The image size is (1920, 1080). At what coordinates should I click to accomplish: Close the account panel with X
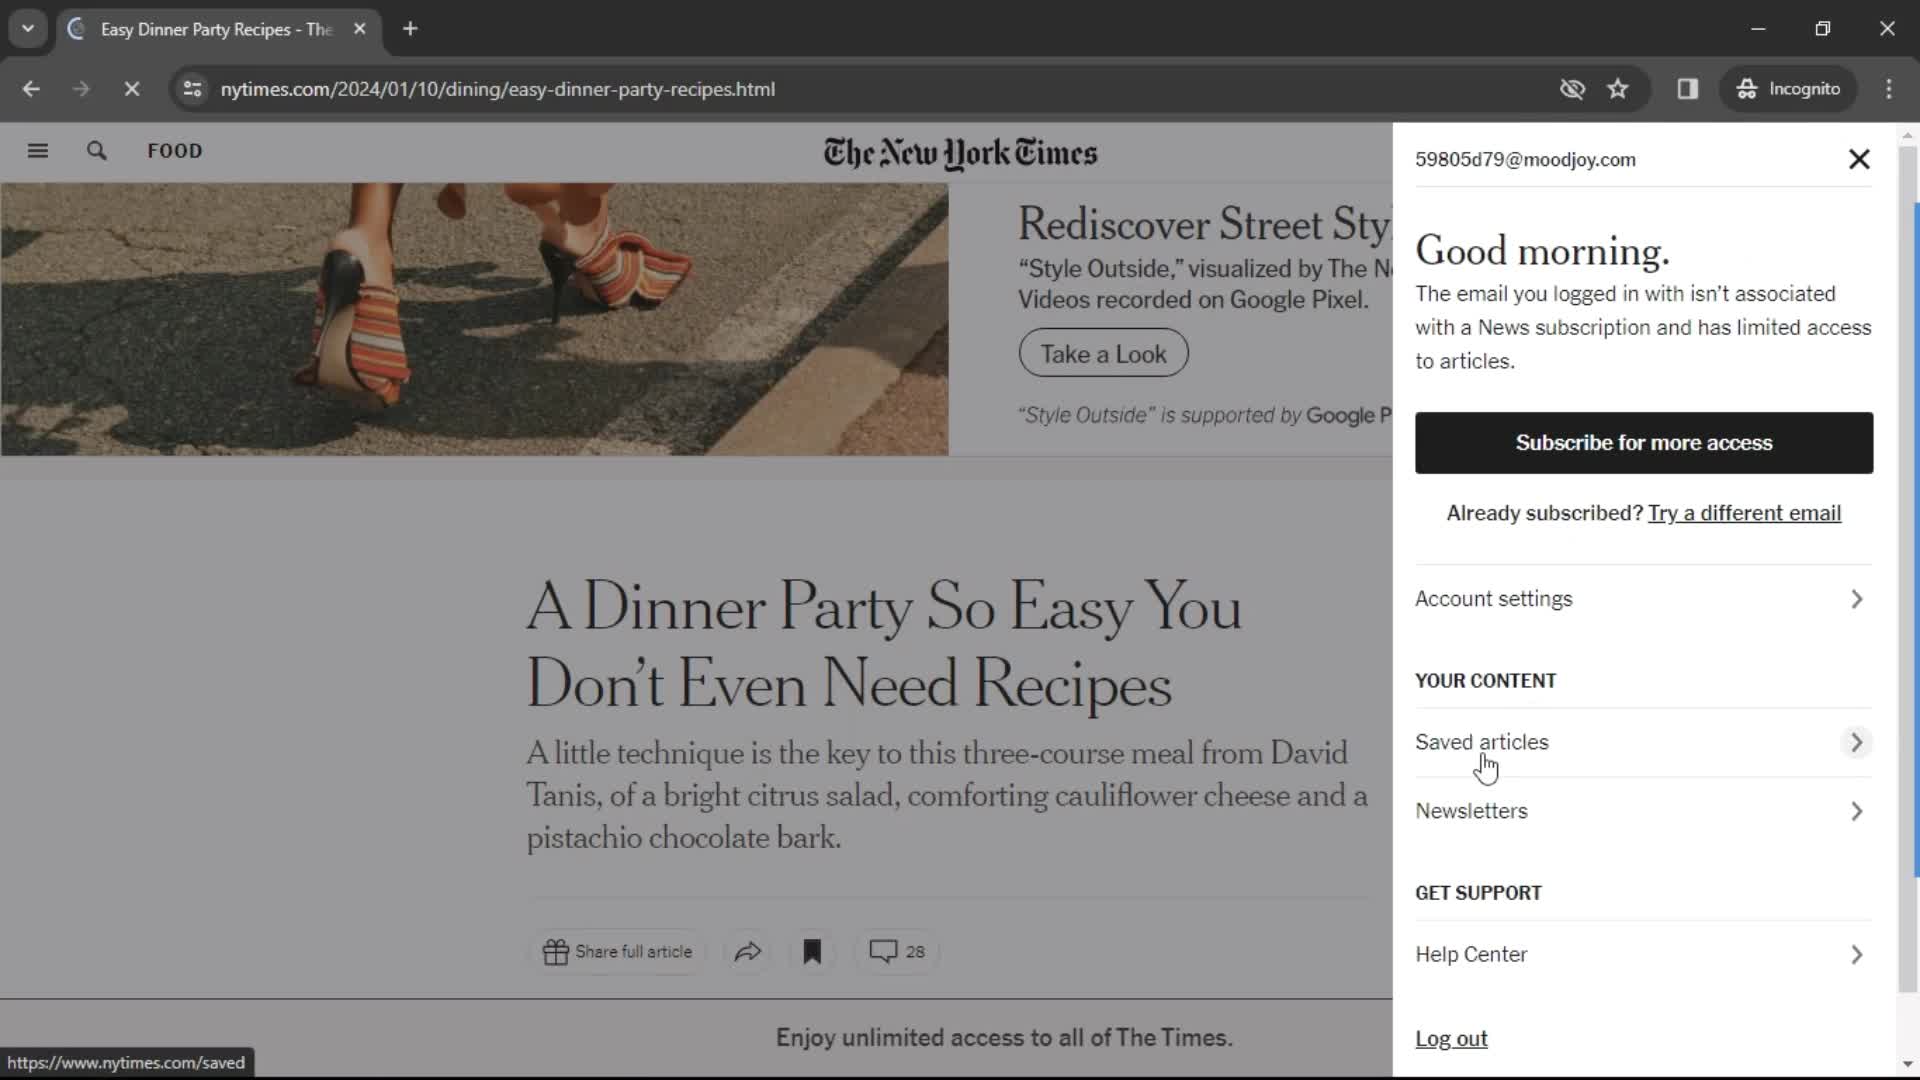1859,160
